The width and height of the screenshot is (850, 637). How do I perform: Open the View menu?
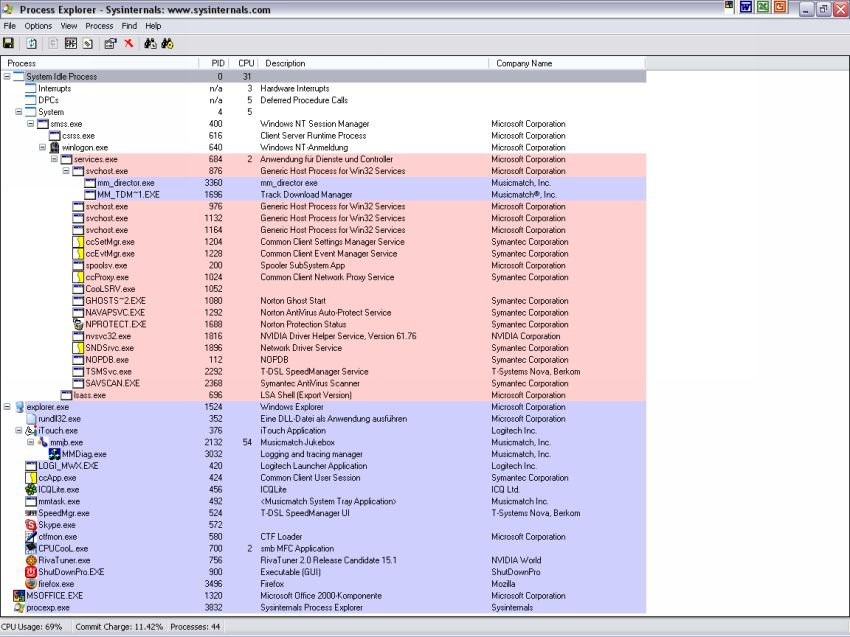point(69,25)
